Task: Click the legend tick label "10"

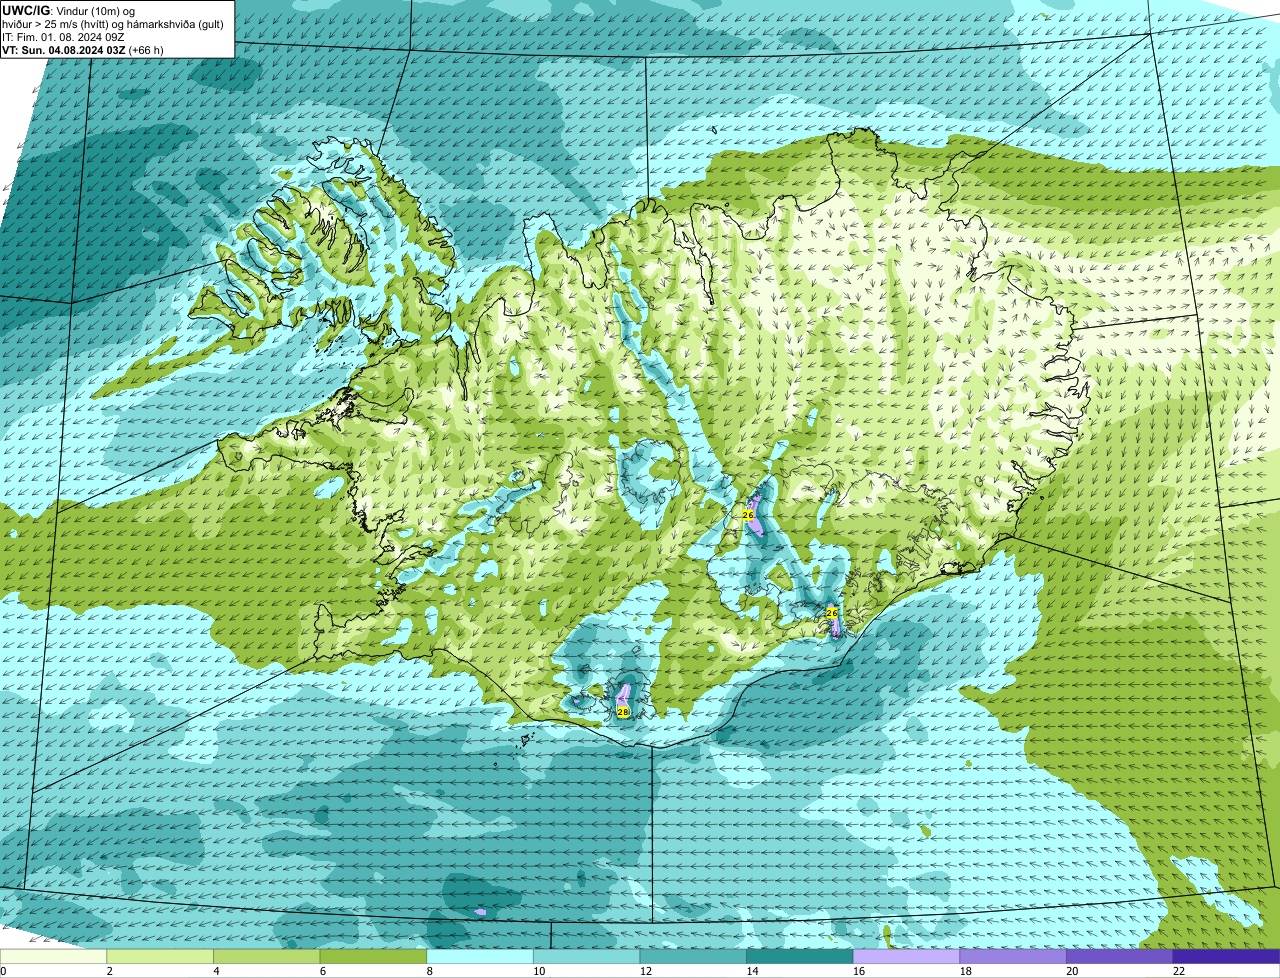Action: click(539, 971)
